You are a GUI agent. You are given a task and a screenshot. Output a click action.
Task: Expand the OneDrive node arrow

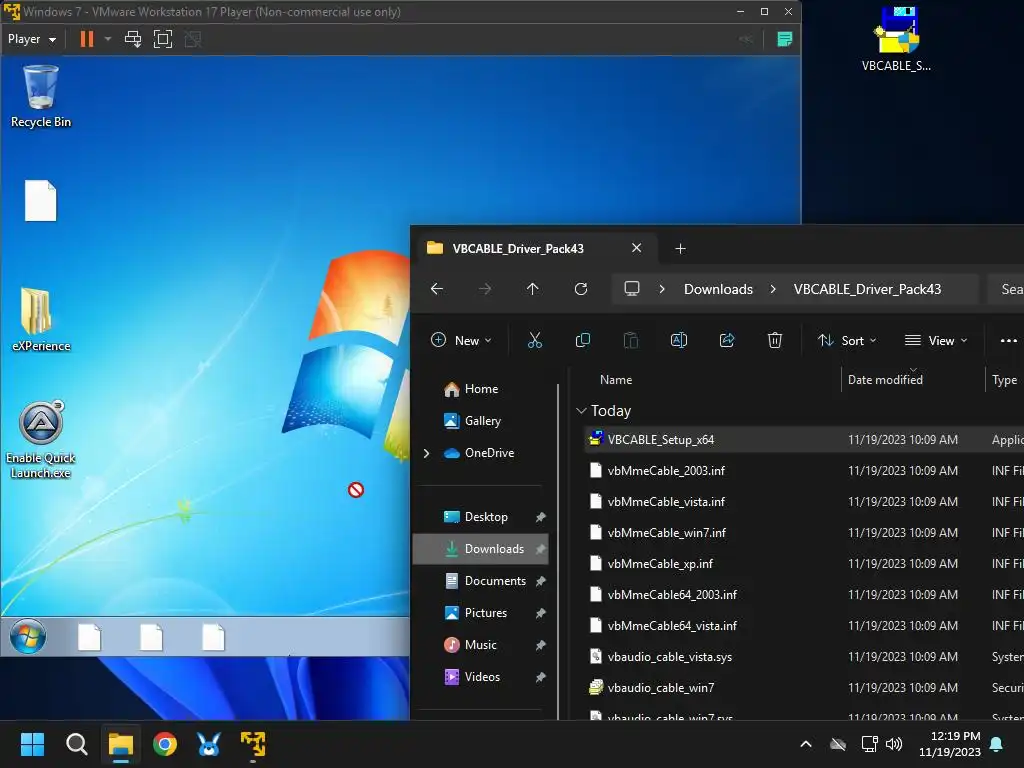(x=426, y=453)
